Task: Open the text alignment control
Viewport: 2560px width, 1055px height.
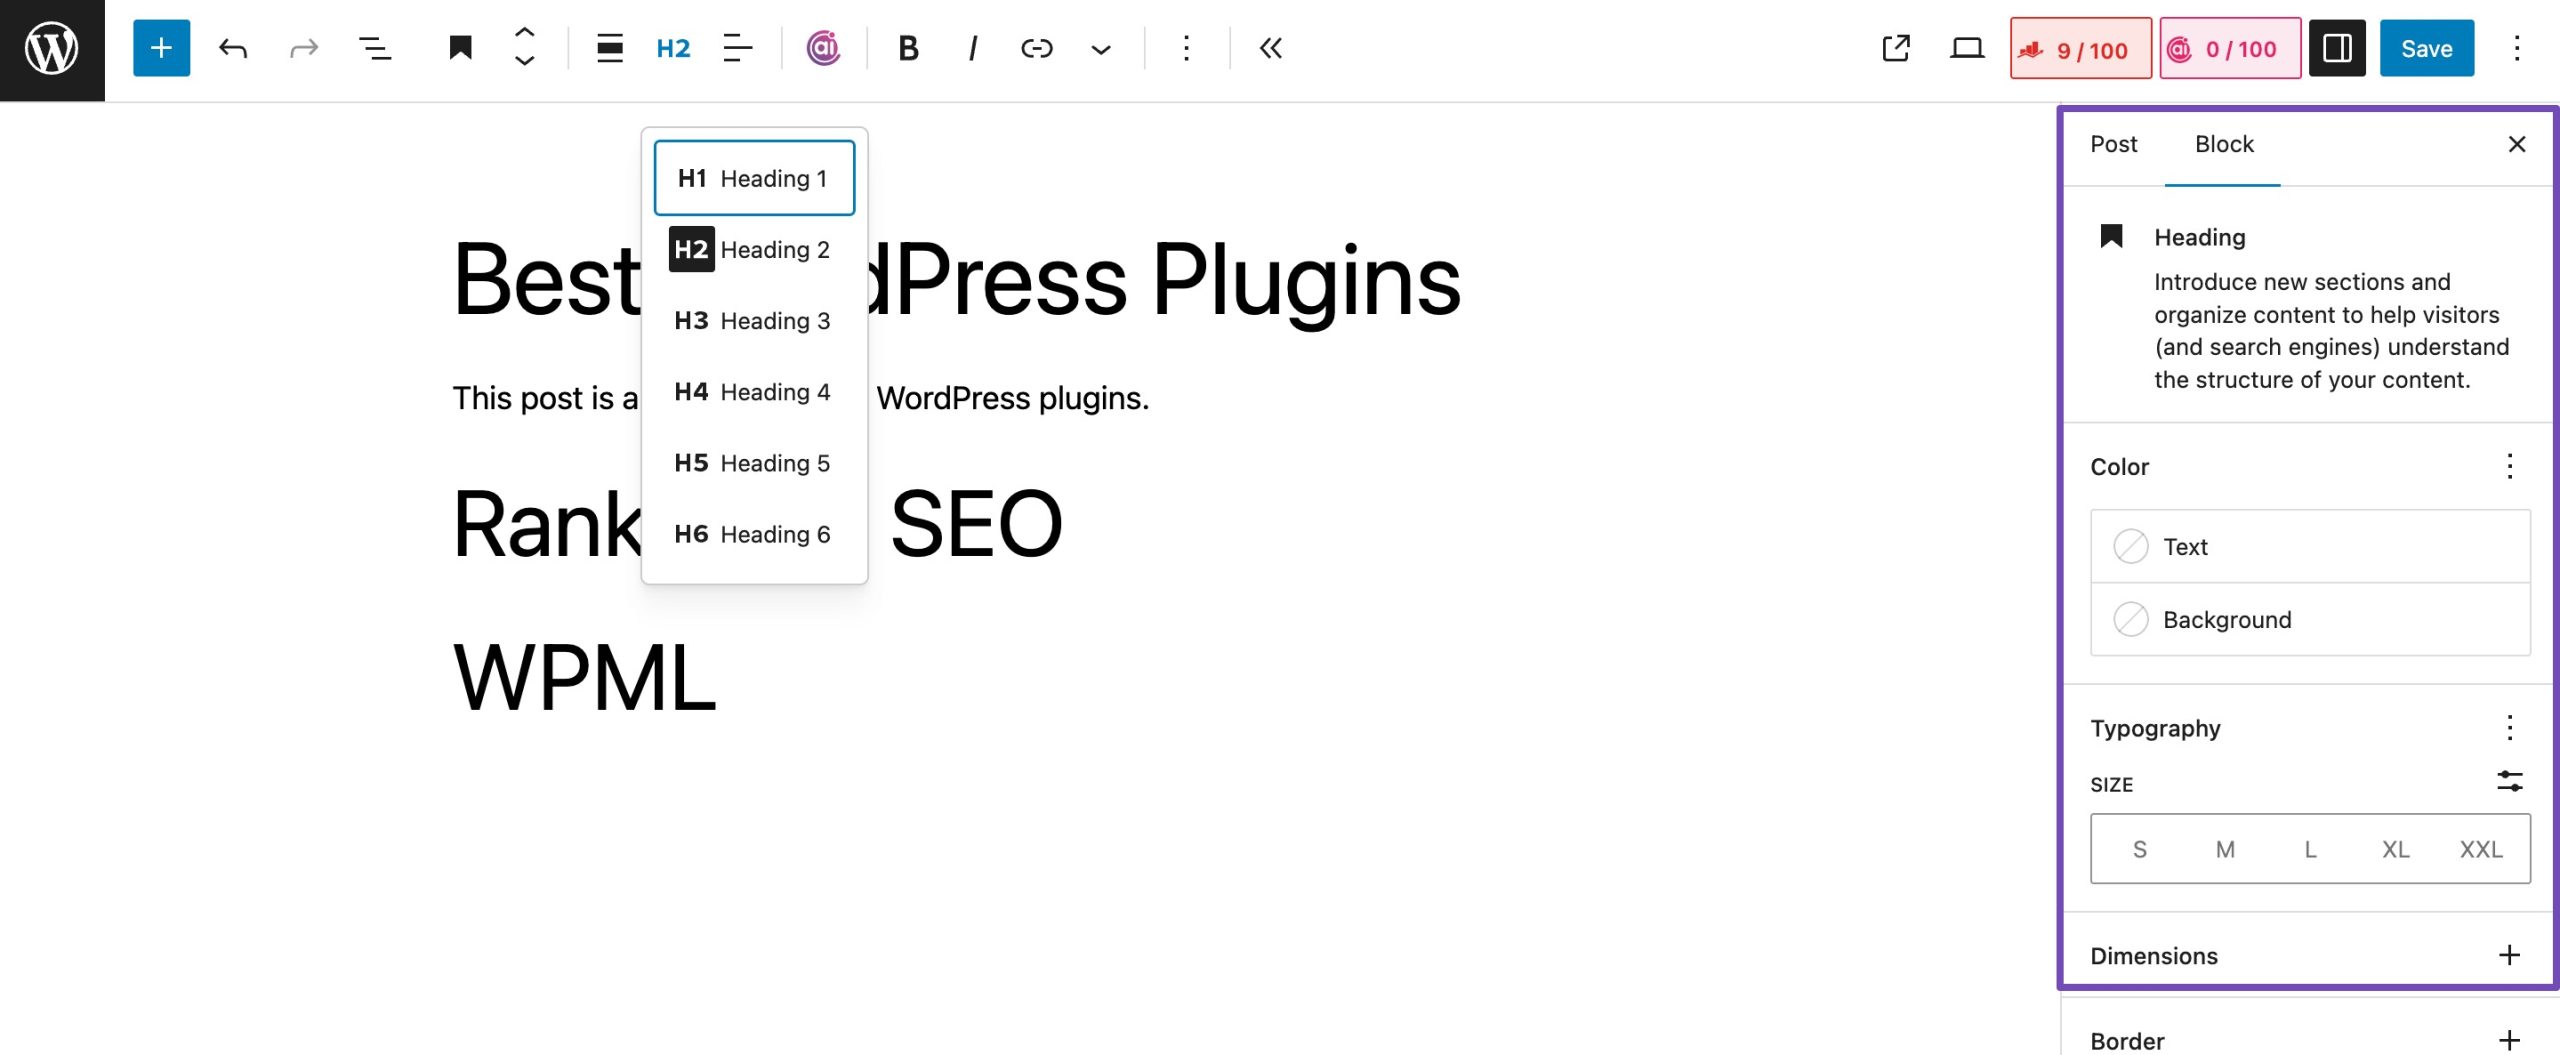Action: (737, 48)
